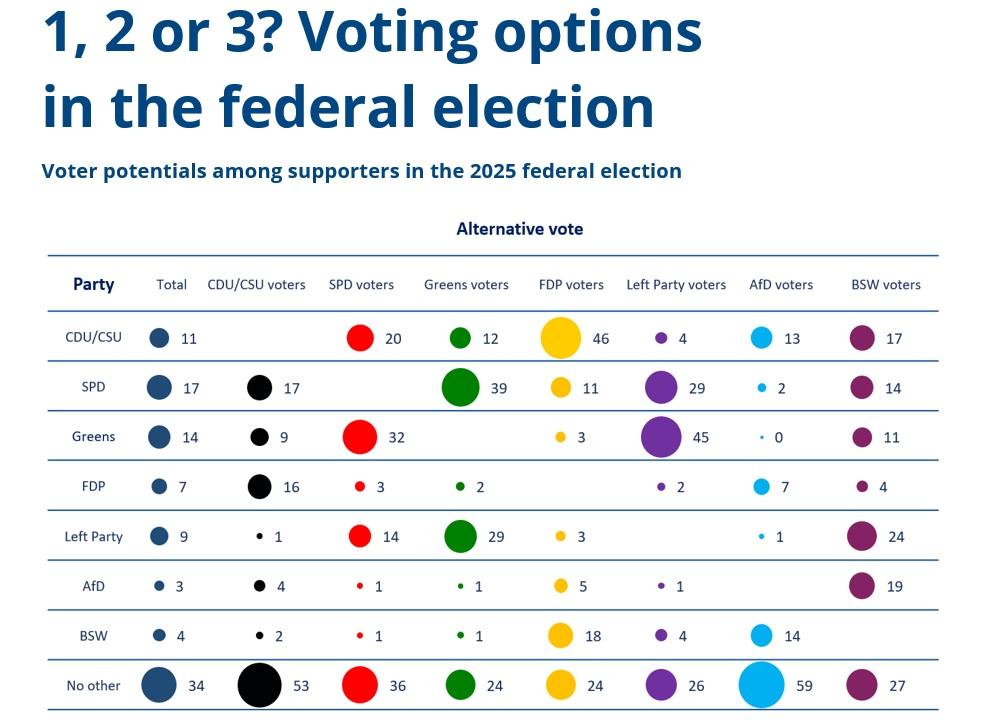This screenshot has width=996, height=725.
Task: Click the 'Voter potentials among supporters' subtitle
Action: click(361, 171)
